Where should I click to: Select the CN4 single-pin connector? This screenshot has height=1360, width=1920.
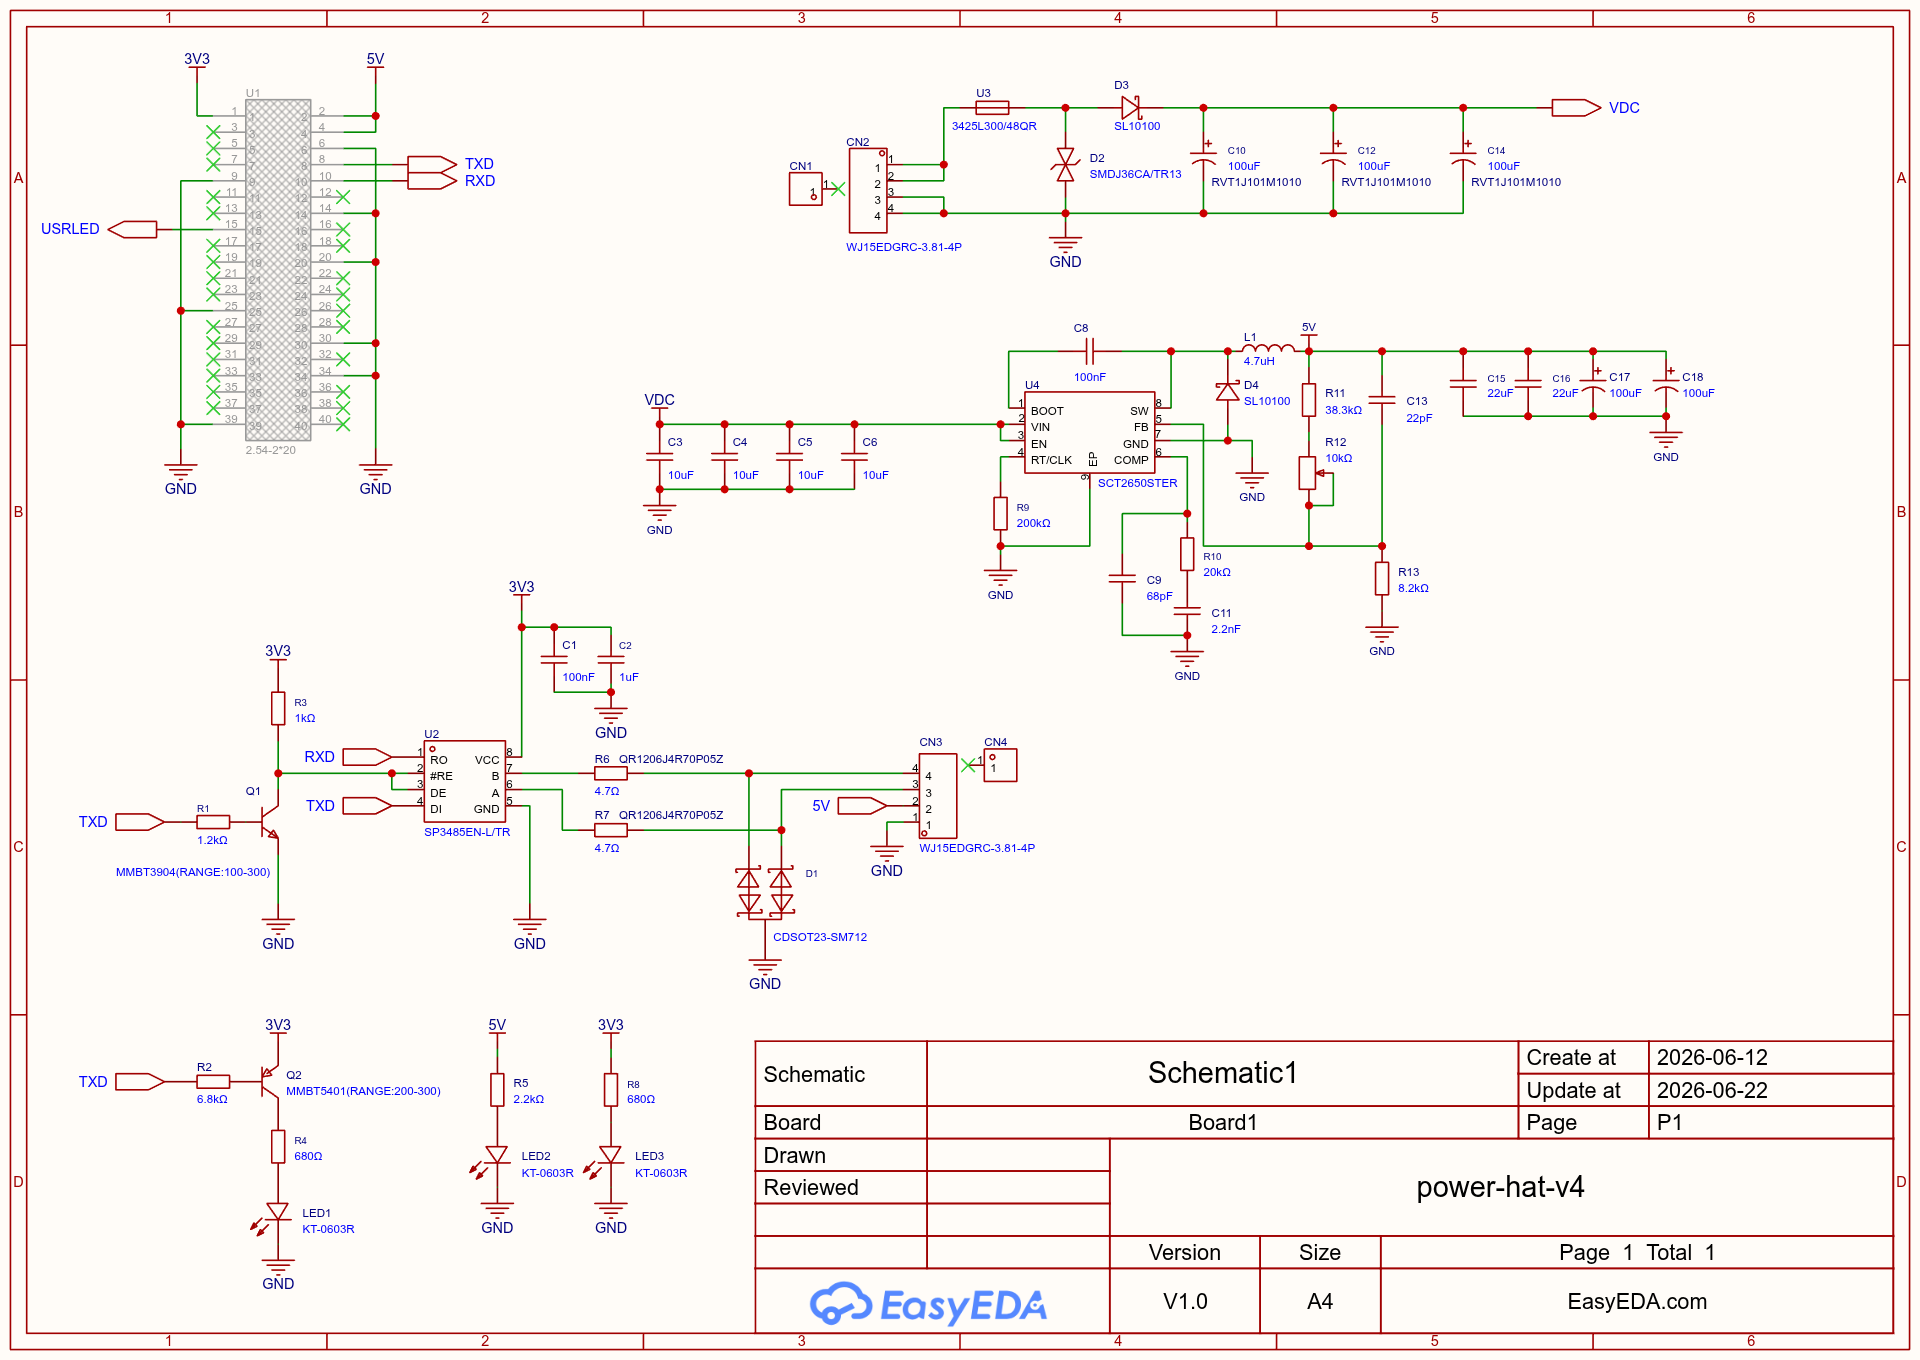pos(1000,765)
